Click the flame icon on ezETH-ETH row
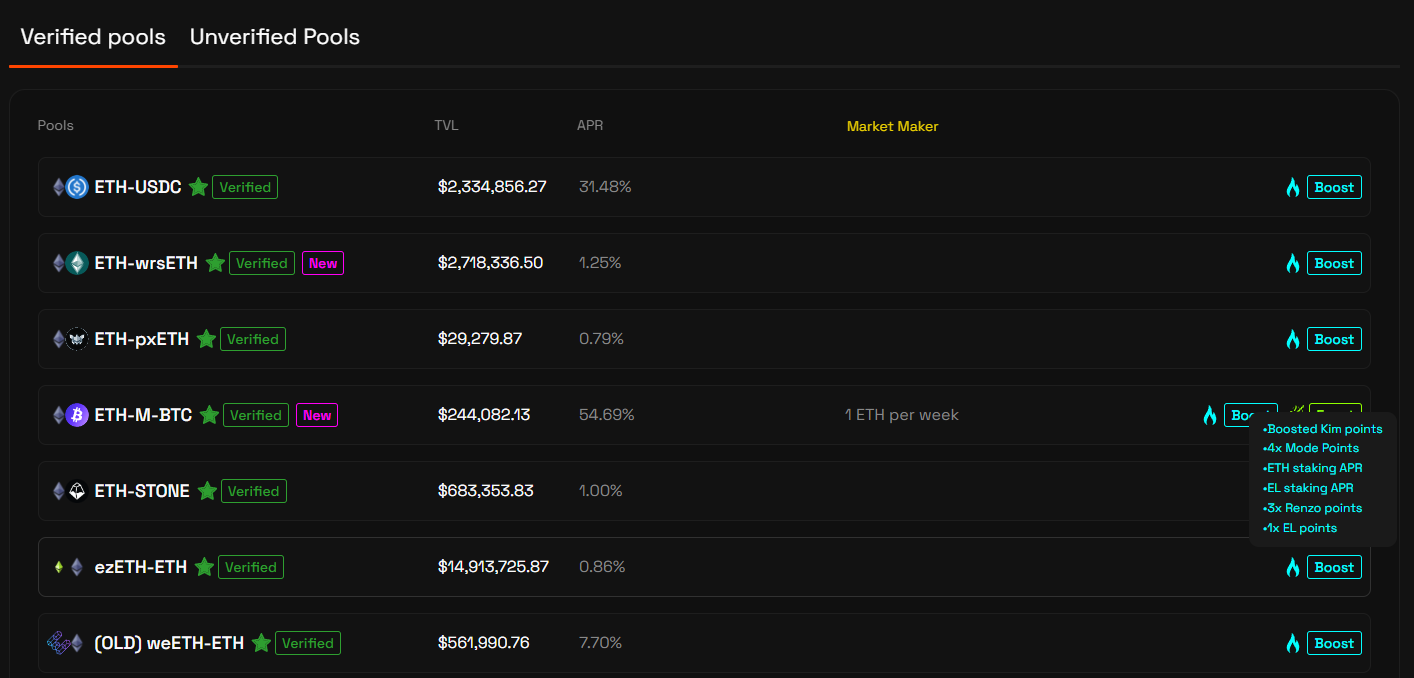Image resolution: width=1414 pixels, height=678 pixels. coord(1293,567)
